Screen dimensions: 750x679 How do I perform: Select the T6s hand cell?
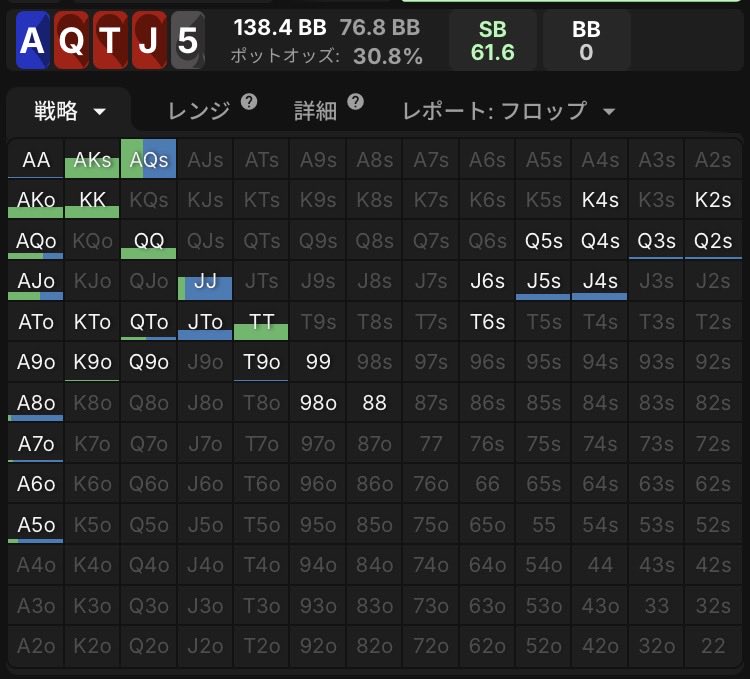pyautogui.click(x=487, y=321)
